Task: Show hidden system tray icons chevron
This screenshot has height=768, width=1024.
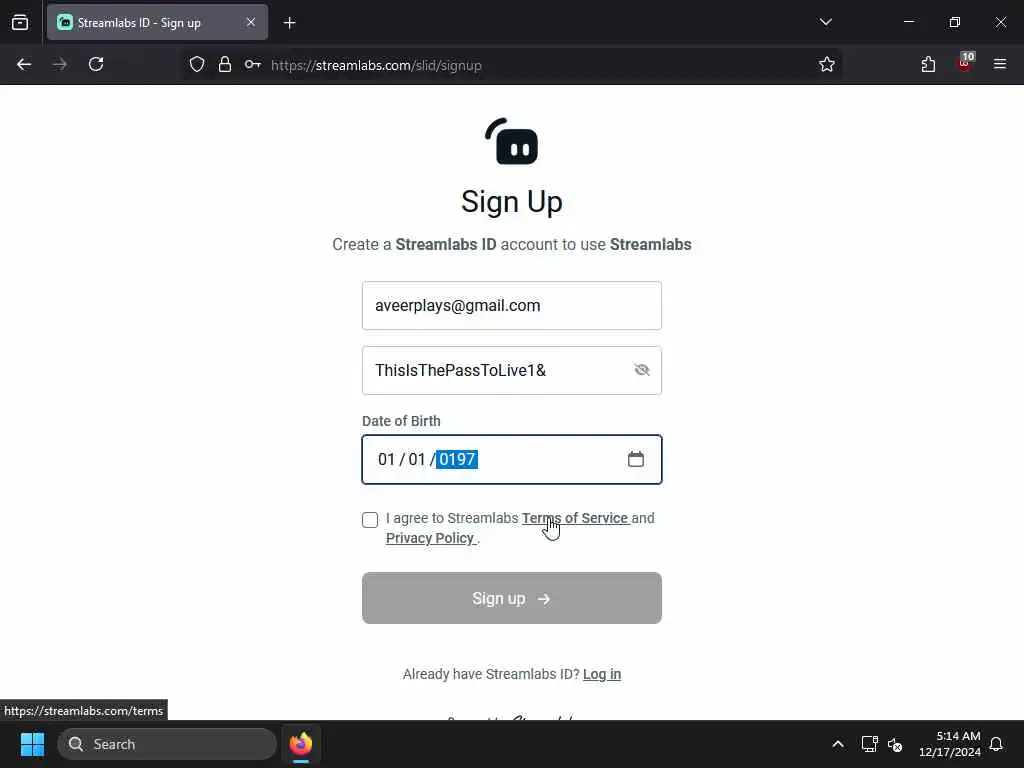Action: (x=838, y=744)
